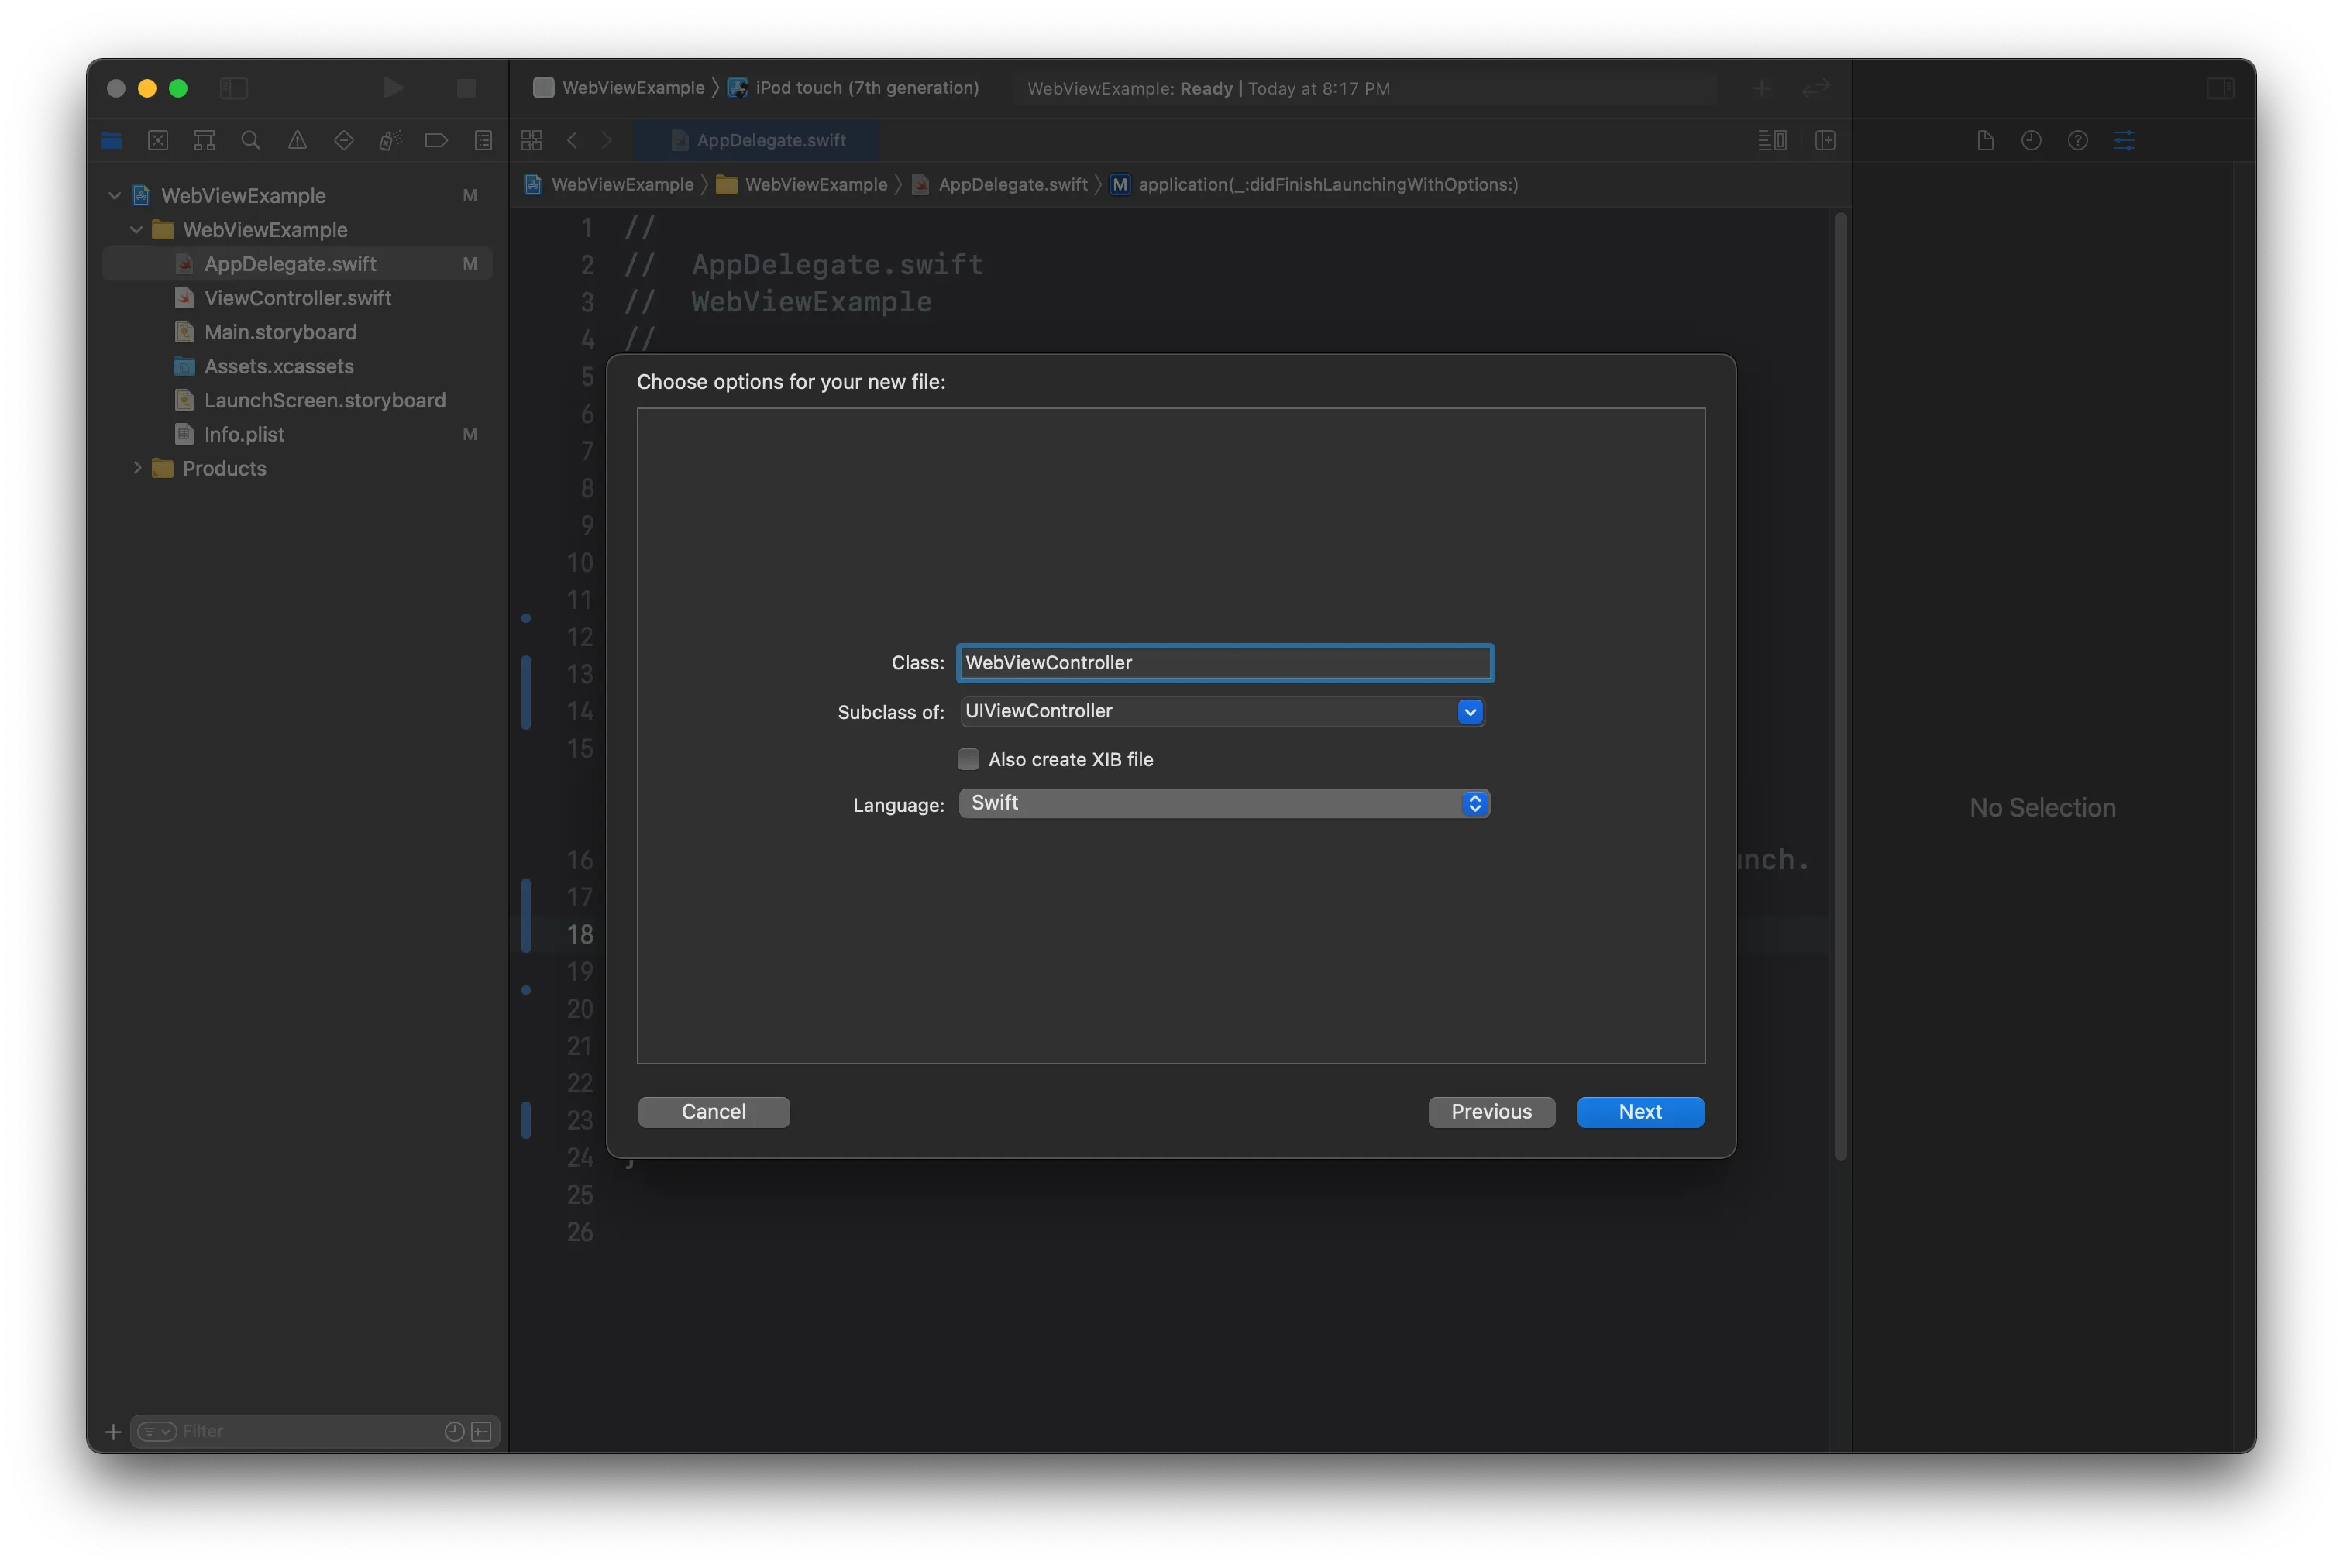Select ViewController.swift in the navigator
Viewport: 2343px width, 1568px height.
[297, 298]
